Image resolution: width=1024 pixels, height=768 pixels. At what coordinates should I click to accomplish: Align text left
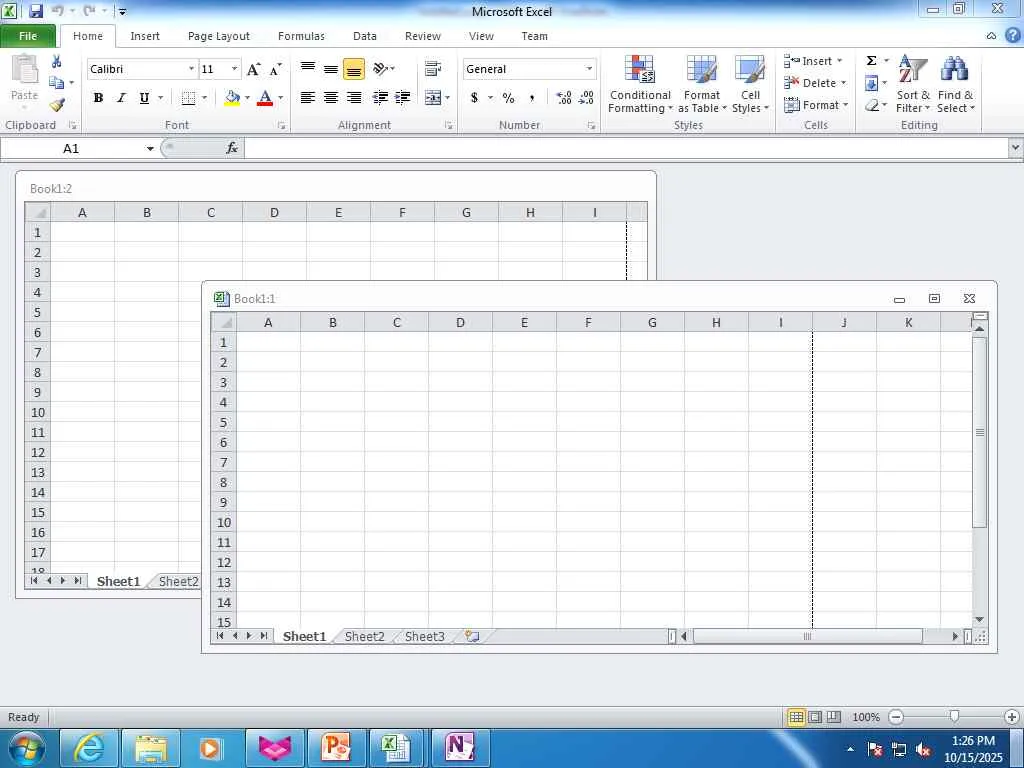coord(308,98)
